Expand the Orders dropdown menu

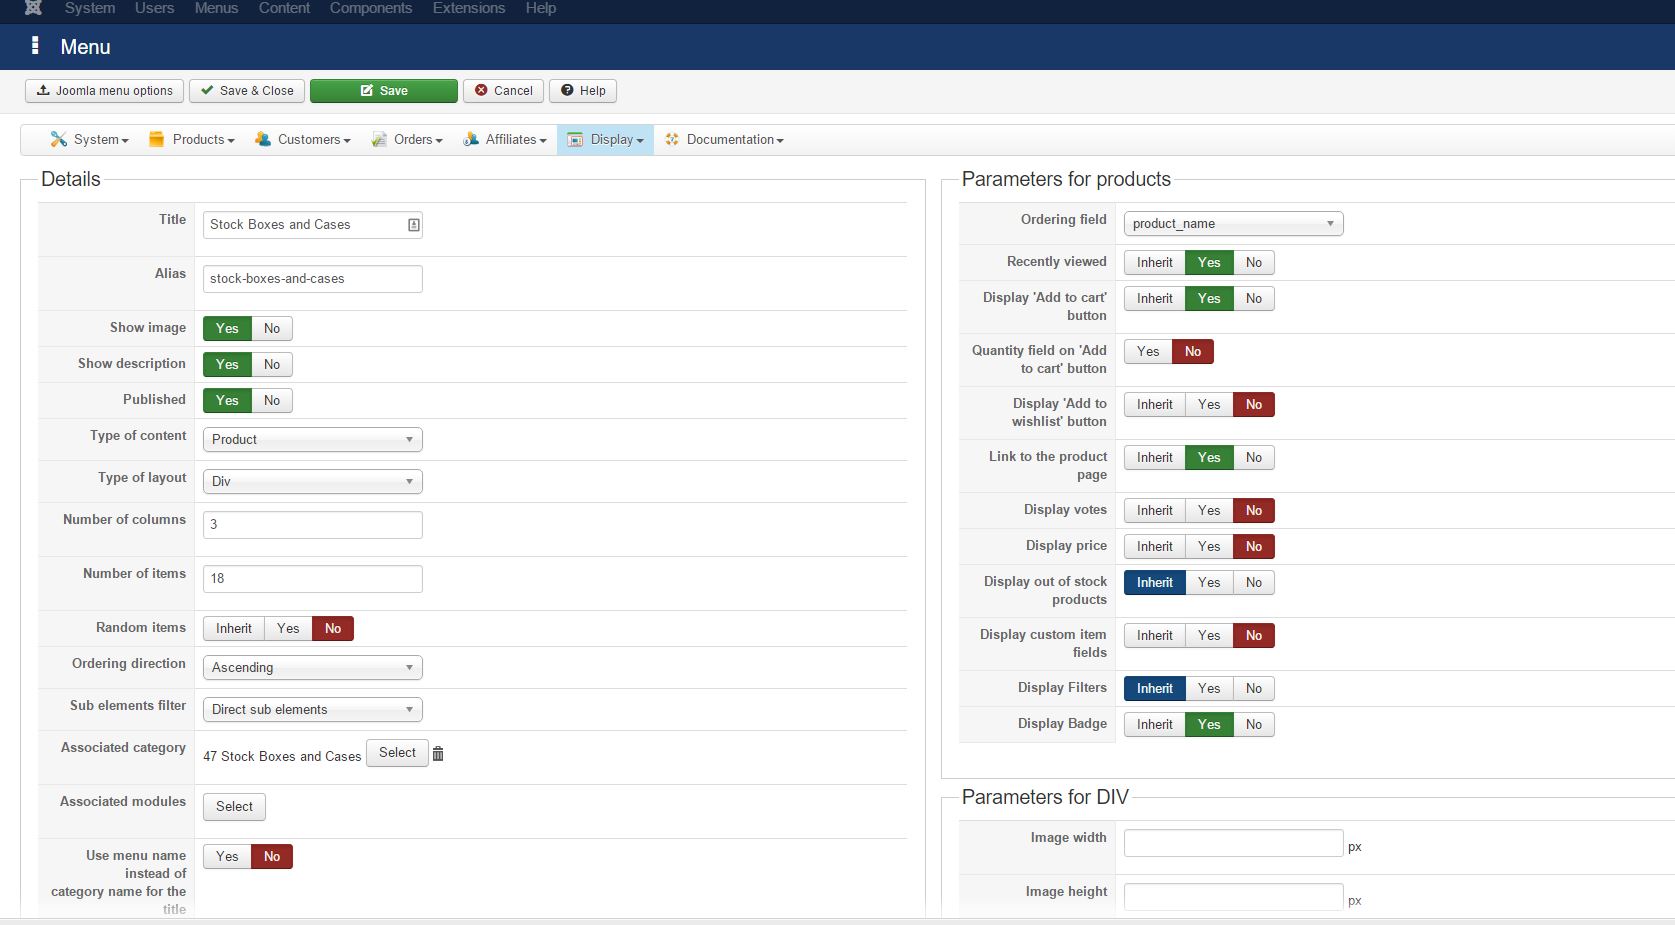[406, 140]
